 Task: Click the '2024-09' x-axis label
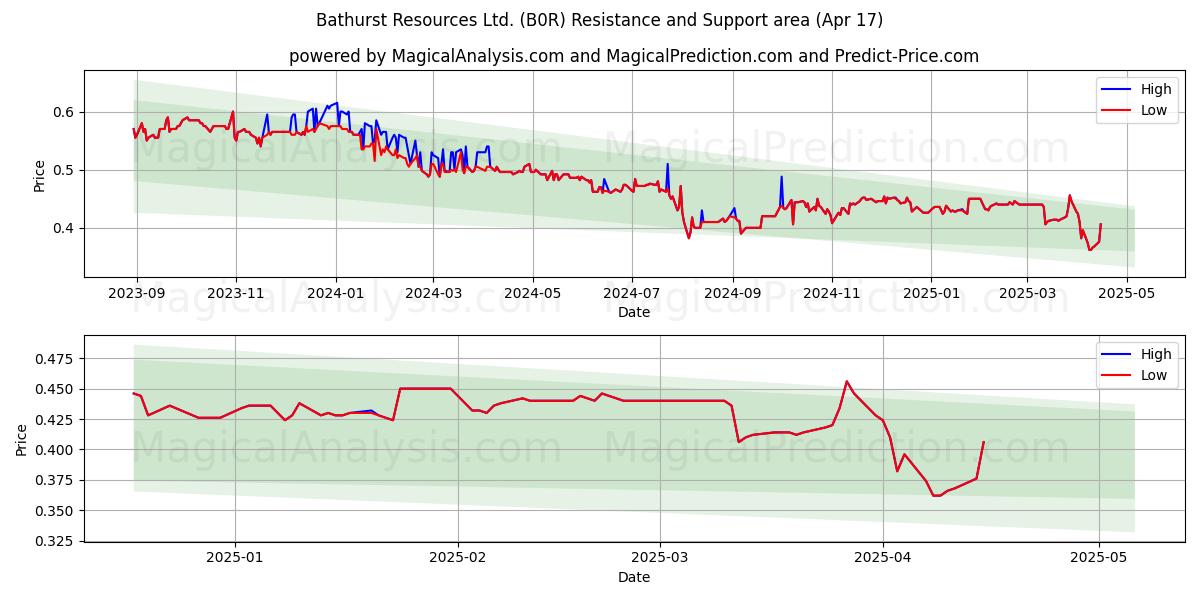pyautogui.click(x=732, y=293)
